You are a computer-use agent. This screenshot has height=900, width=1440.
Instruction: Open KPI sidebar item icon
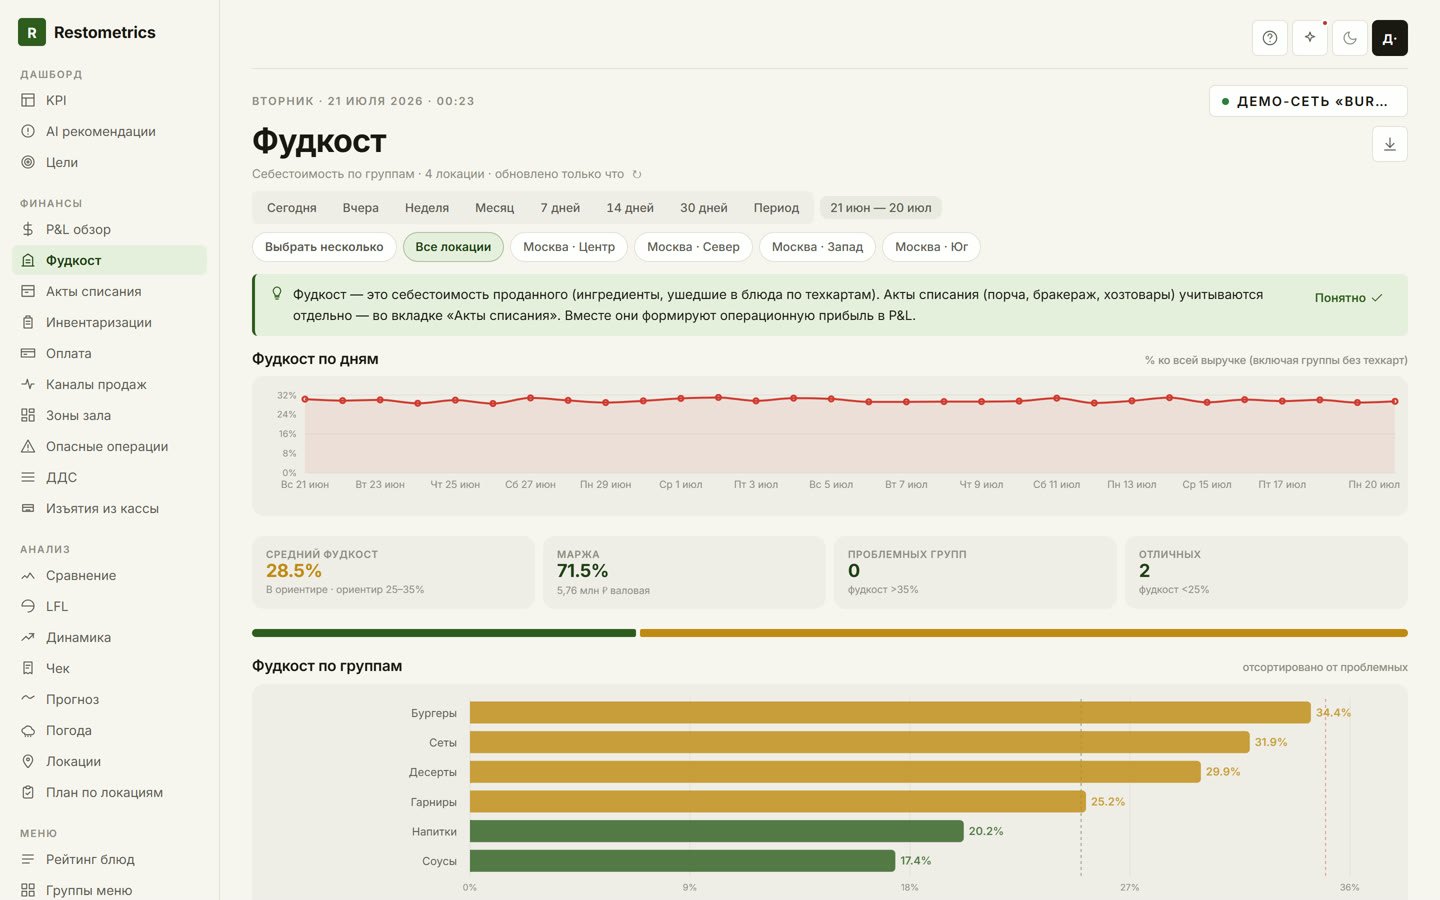click(28, 100)
